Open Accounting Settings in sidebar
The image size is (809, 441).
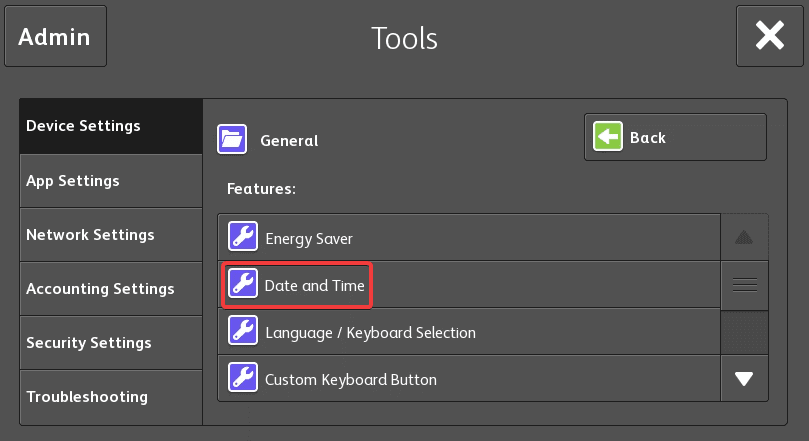pyautogui.click(x=110, y=289)
